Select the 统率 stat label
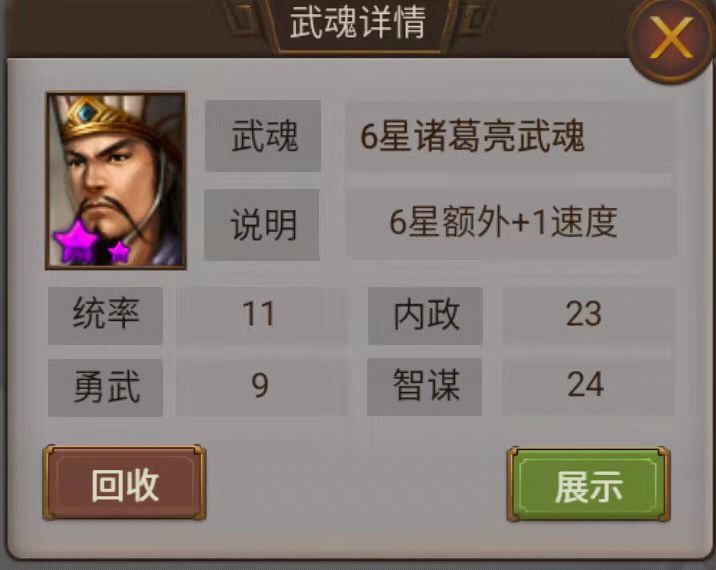 click(105, 315)
